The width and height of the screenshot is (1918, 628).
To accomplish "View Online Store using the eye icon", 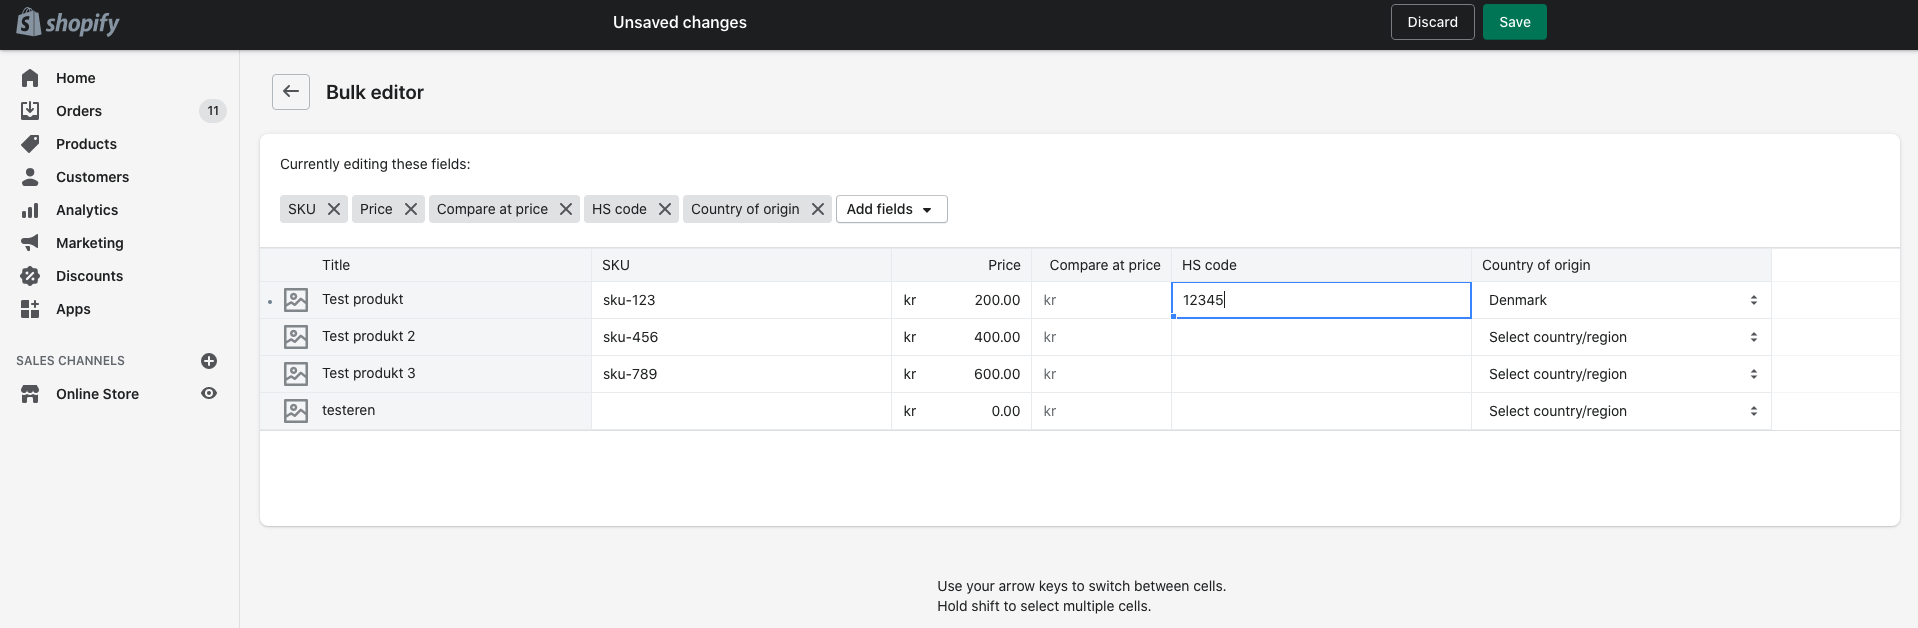I will 209,394.
